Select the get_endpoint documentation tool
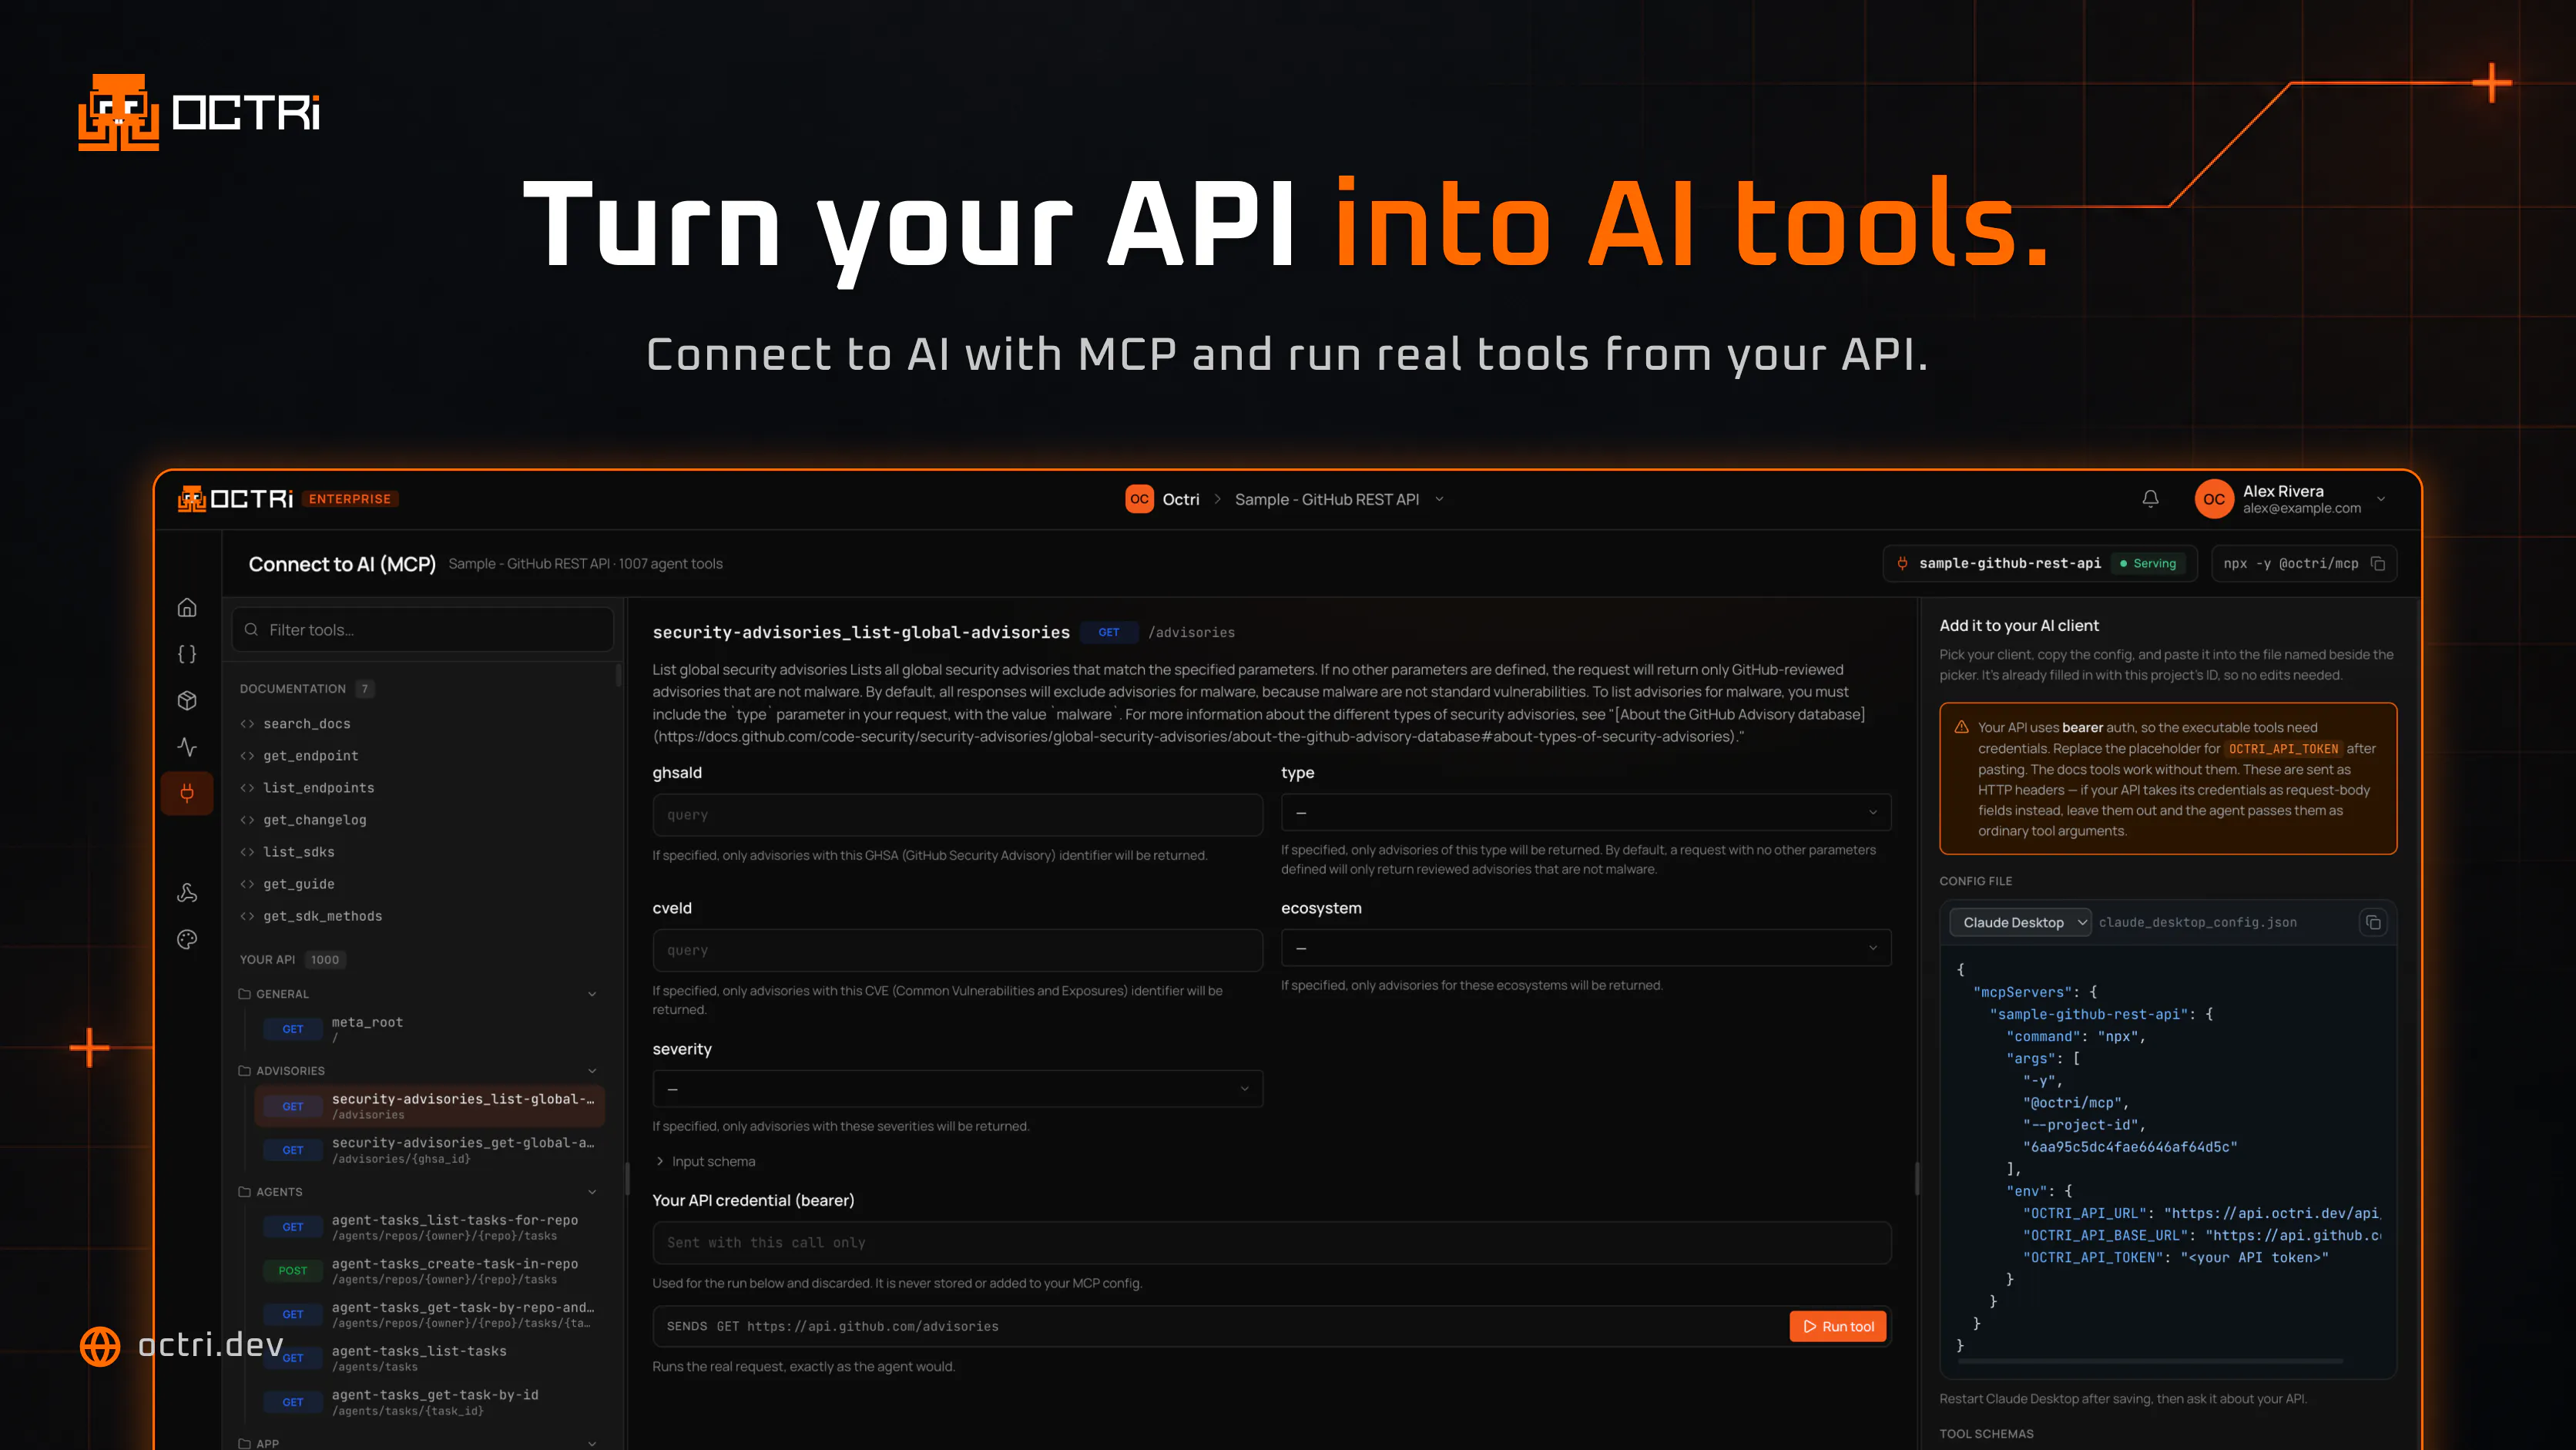The width and height of the screenshot is (2576, 1450). pos(310,756)
